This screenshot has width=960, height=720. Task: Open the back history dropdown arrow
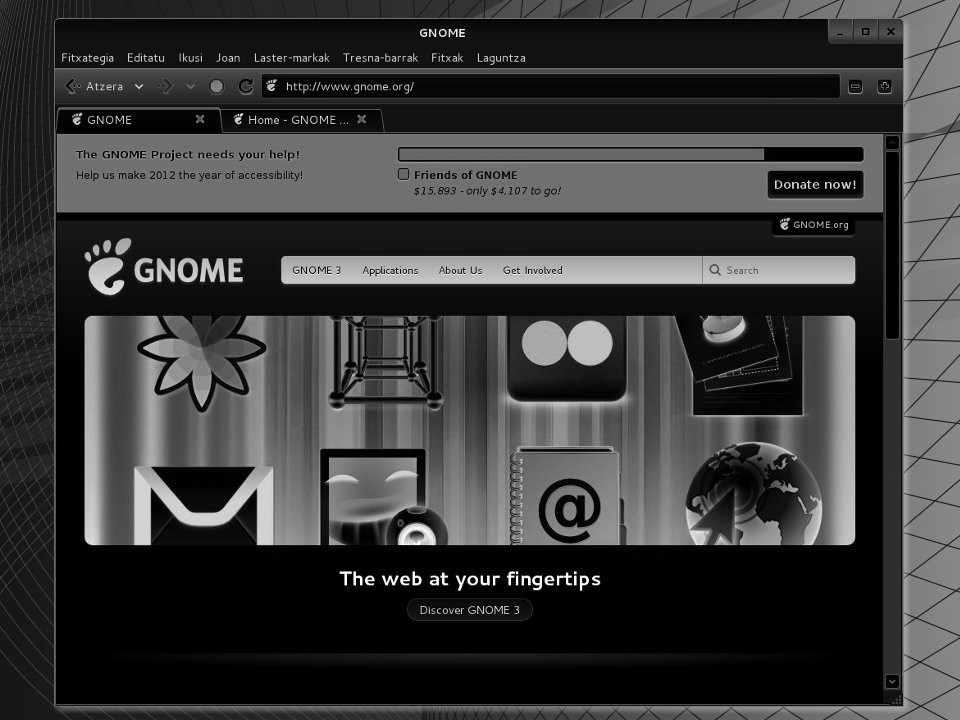pyautogui.click(x=139, y=86)
